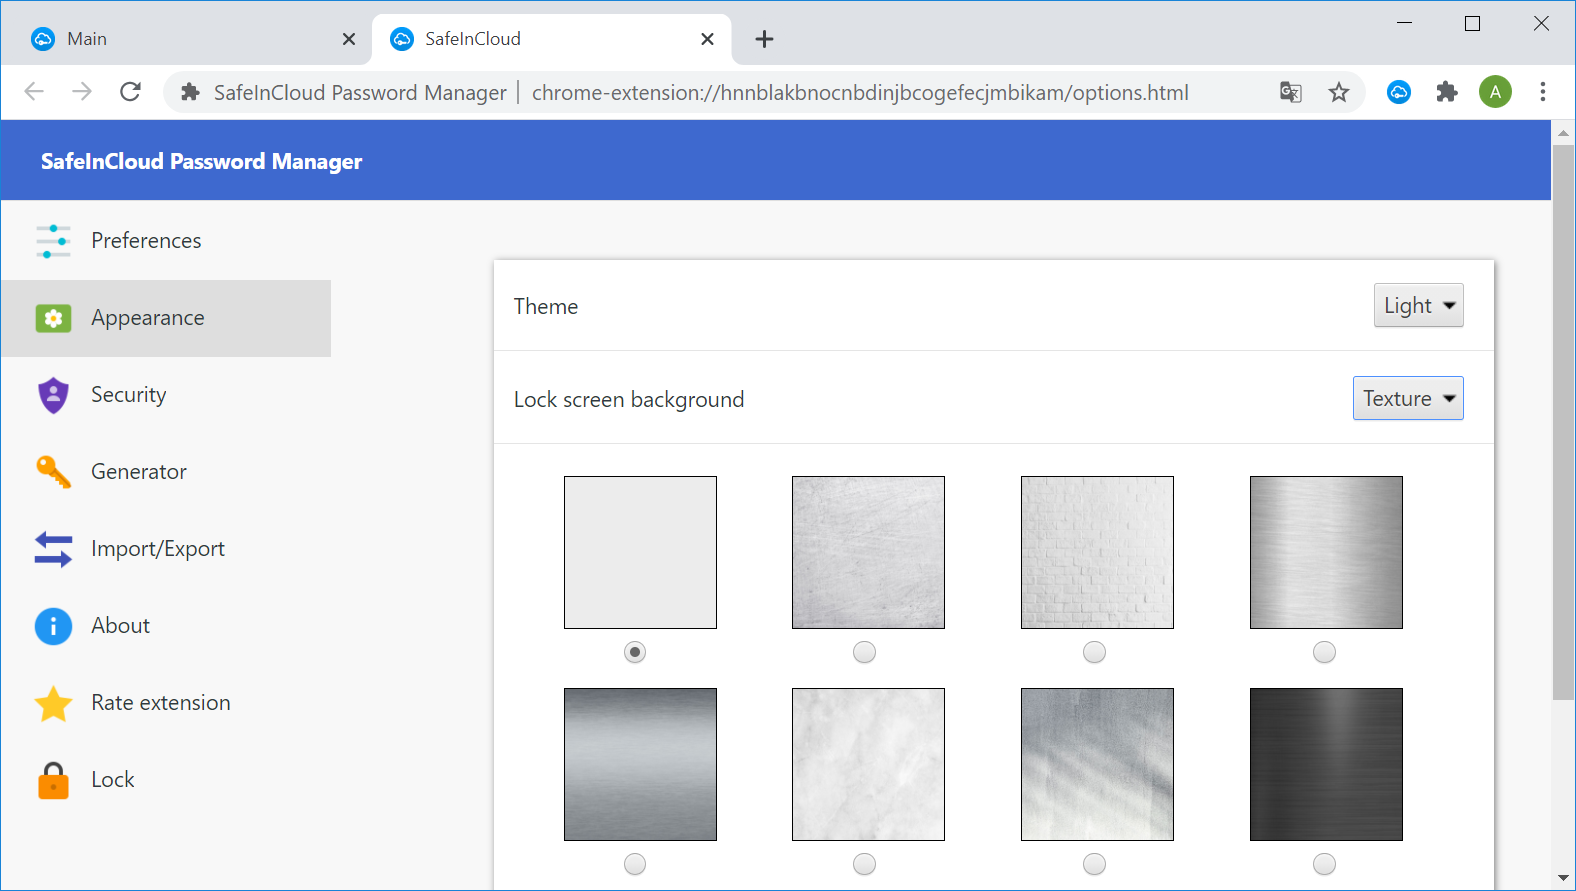This screenshot has width=1576, height=891.
Task: Click the extension puzzle icon before the URL
Action: 190,92
